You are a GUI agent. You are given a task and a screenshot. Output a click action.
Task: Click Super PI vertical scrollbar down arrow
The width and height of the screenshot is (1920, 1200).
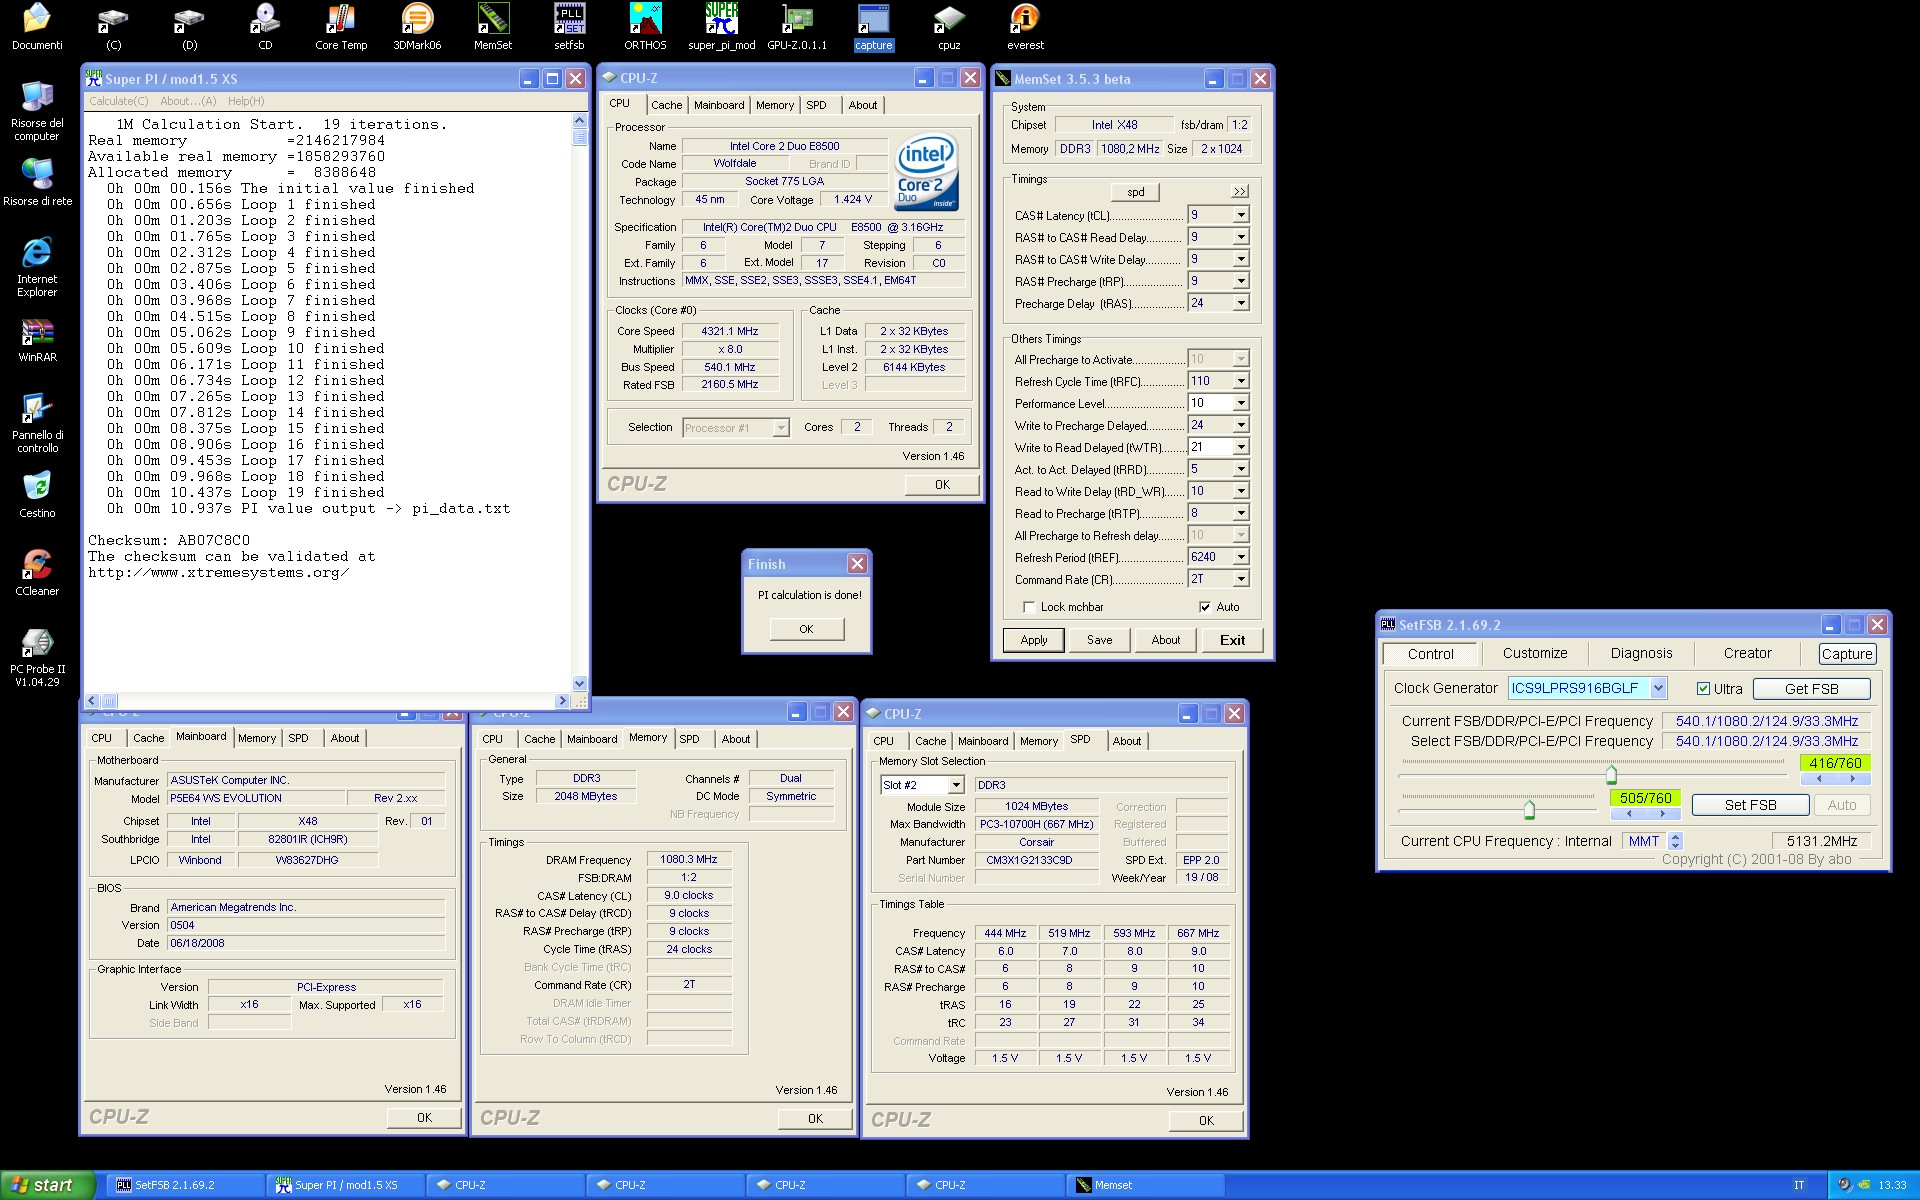579,684
